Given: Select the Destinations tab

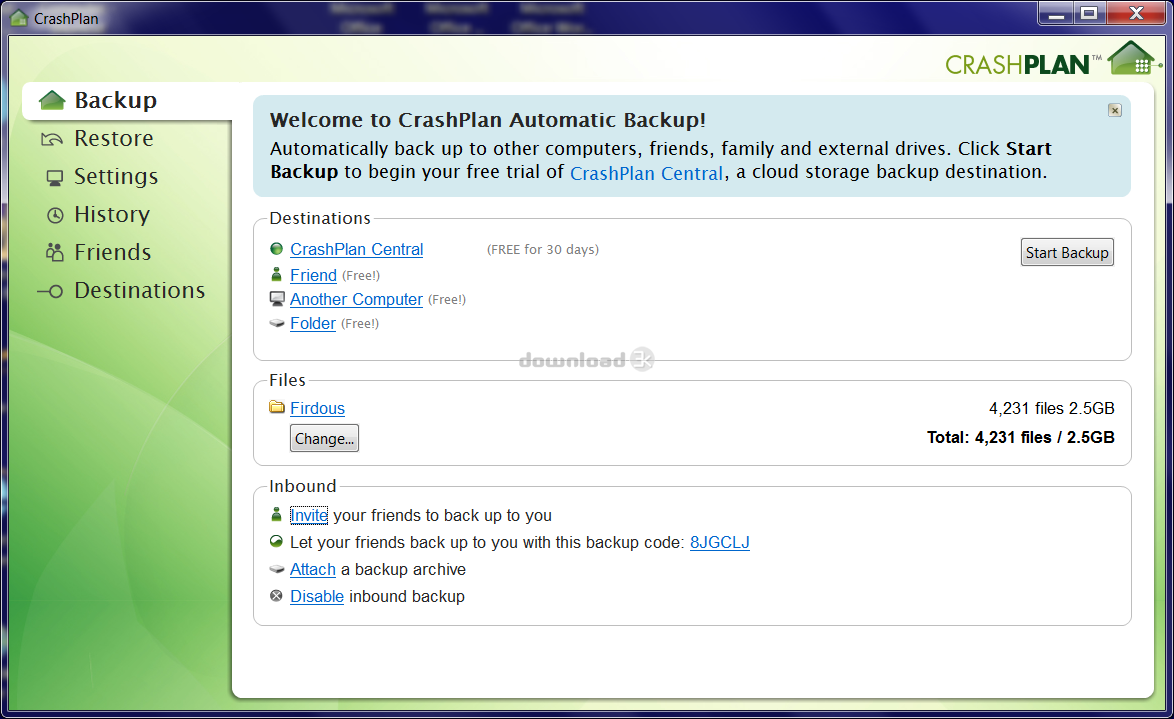Looking at the screenshot, I should [139, 291].
